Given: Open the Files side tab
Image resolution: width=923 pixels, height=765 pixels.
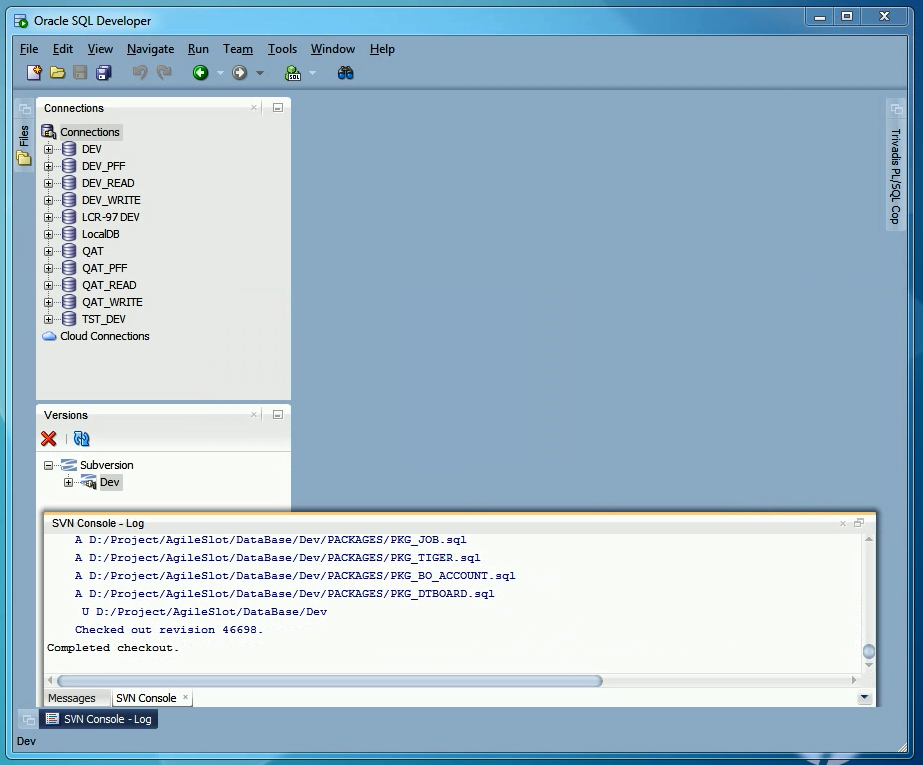Looking at the screenshot, I should pyautogui.click(x=24, y=145).
